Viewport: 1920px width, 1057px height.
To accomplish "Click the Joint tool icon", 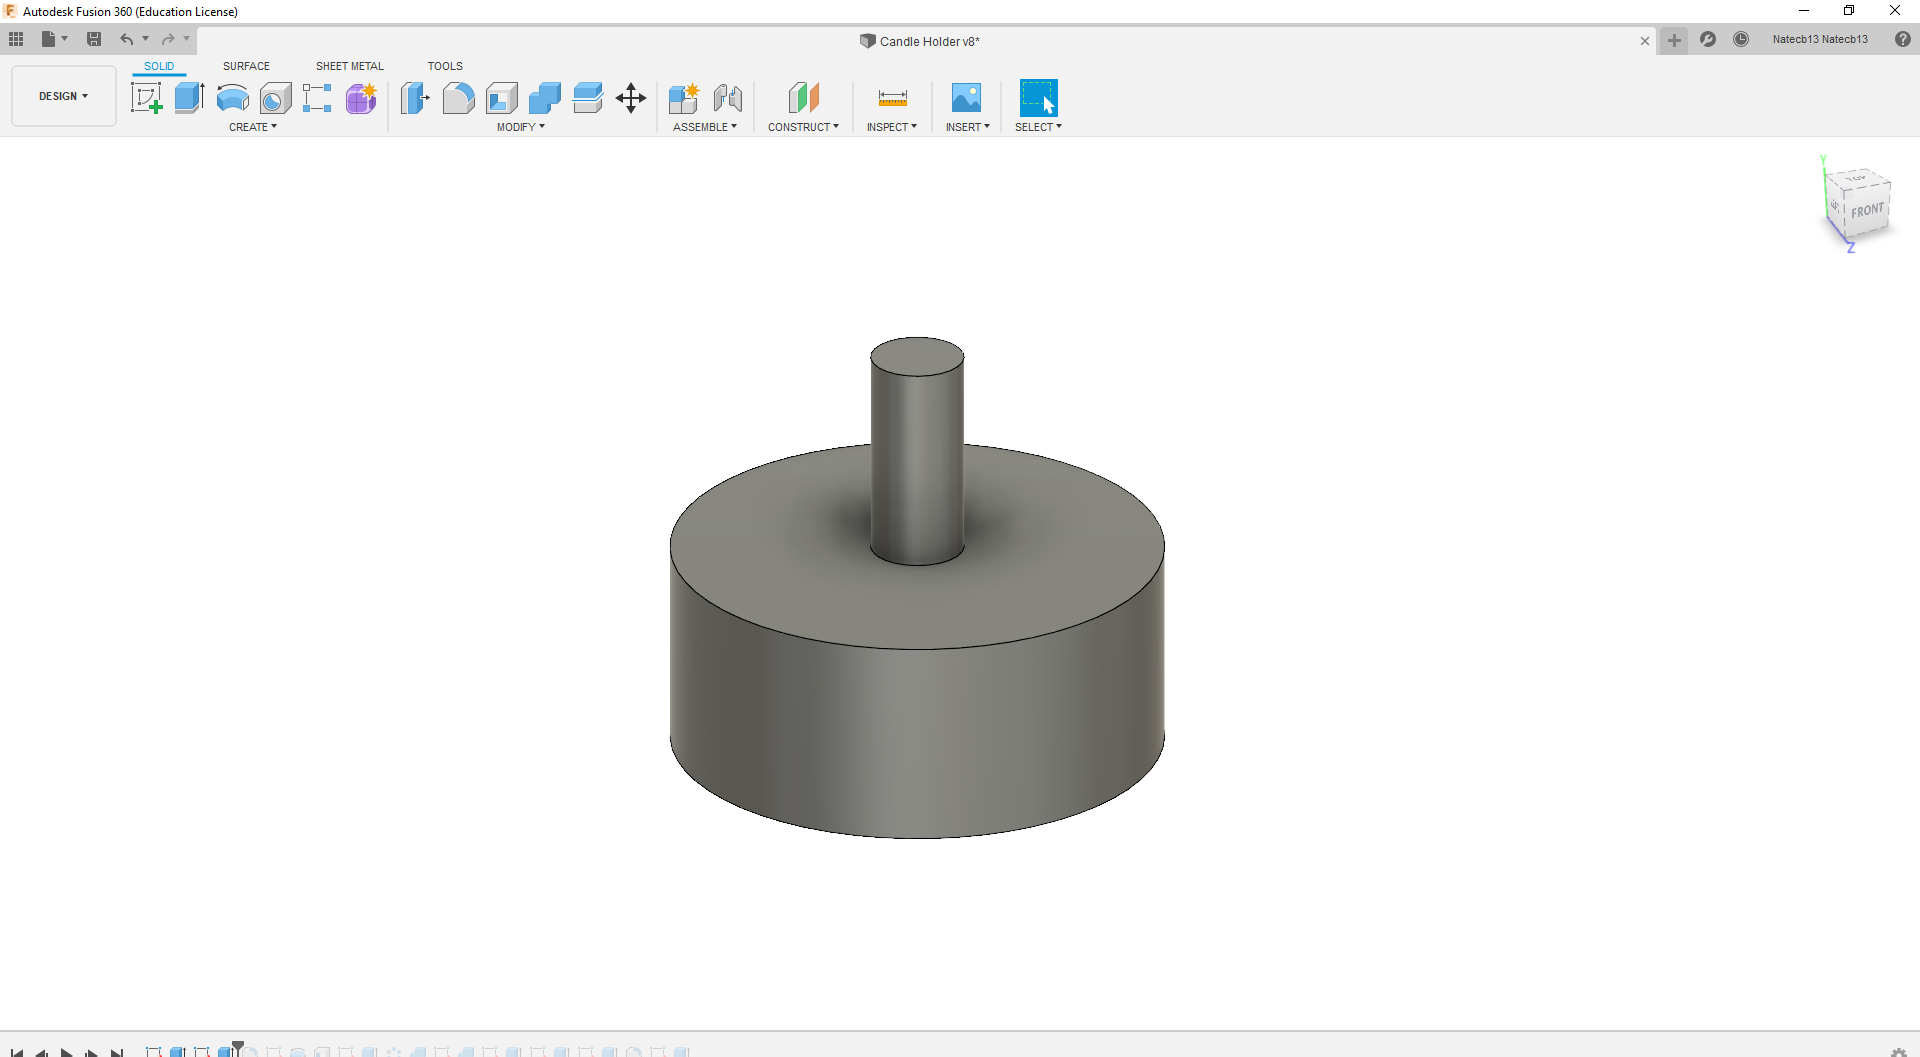I will tap(728, 98).
